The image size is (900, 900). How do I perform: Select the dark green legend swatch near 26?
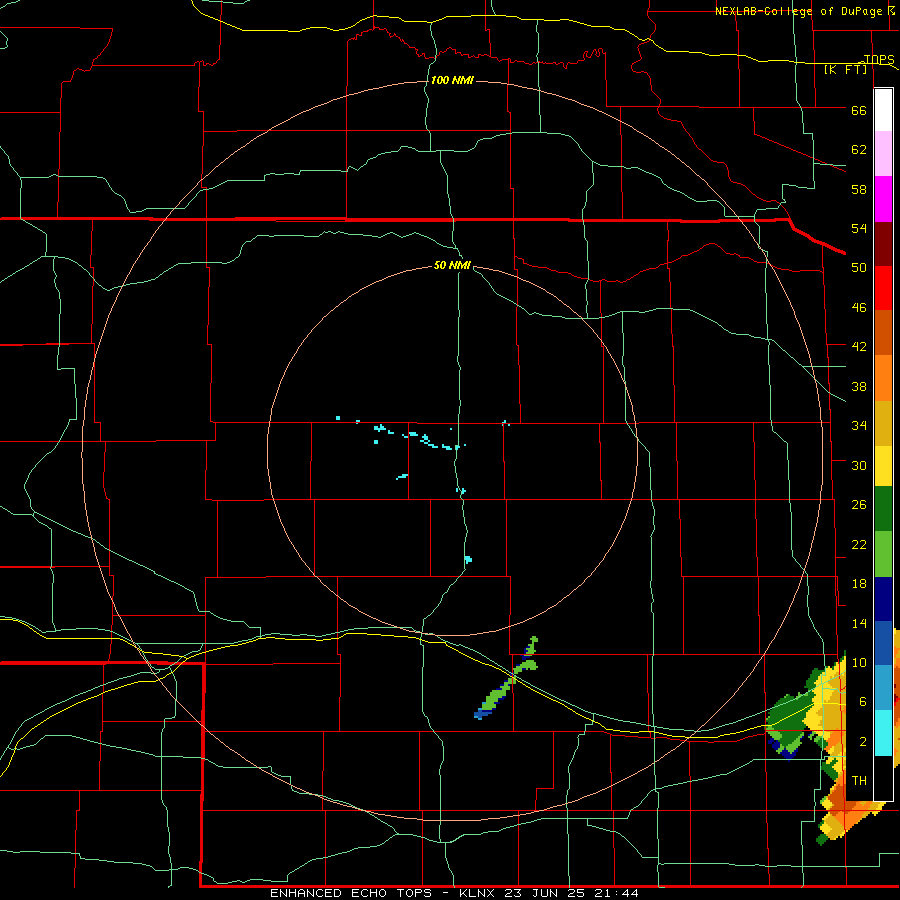883,509
